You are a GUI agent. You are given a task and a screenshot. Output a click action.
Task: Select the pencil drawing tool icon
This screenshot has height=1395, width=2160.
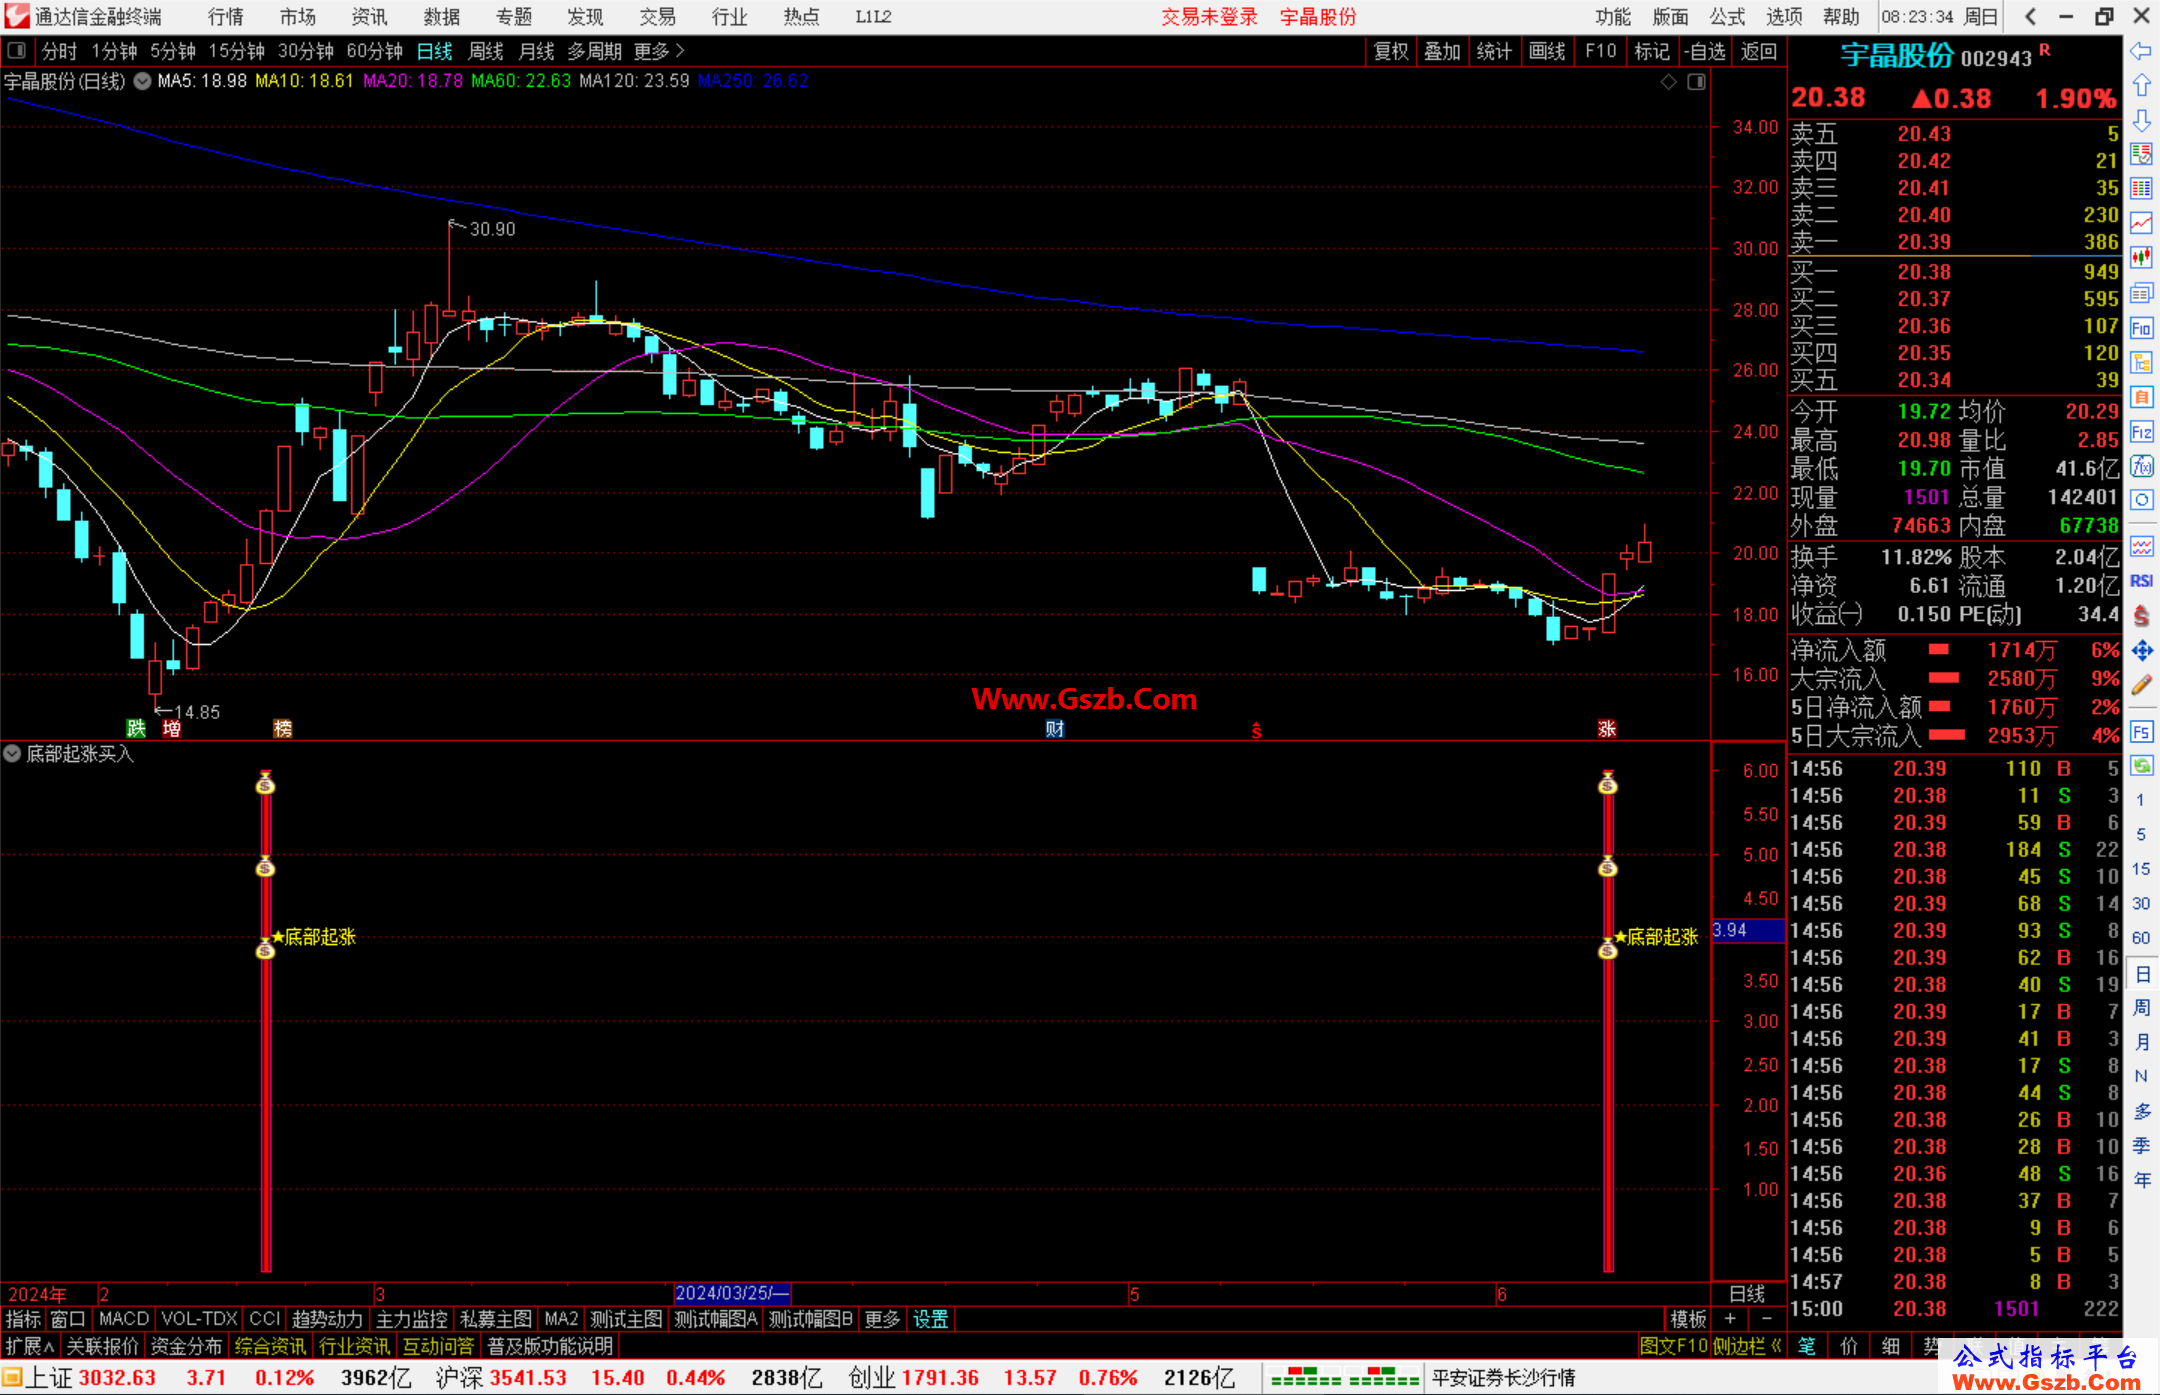(2141, 685)
